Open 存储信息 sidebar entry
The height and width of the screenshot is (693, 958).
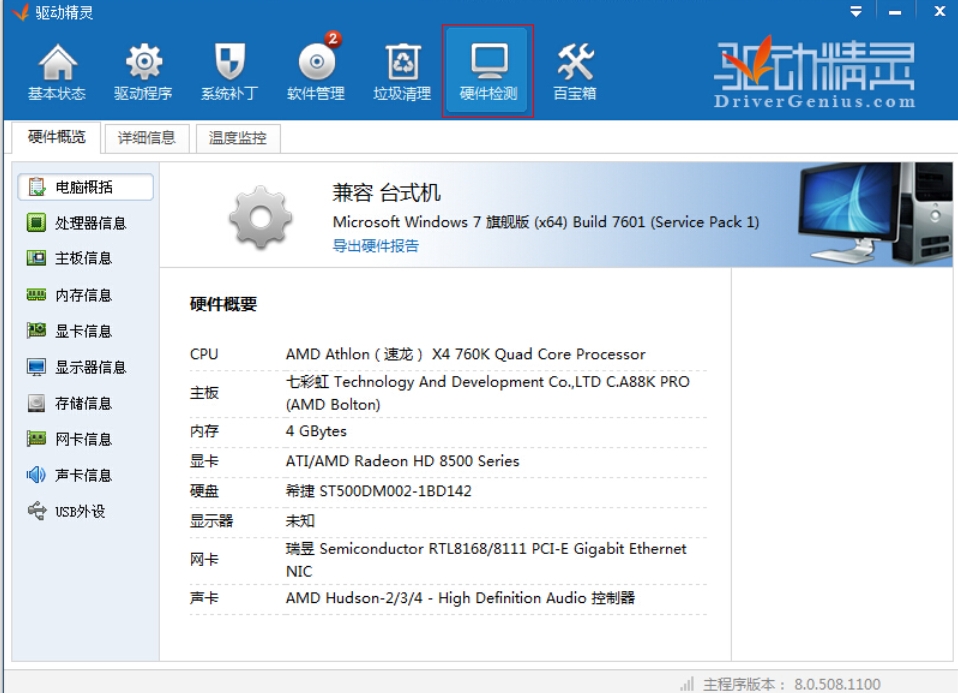point(83,403)
